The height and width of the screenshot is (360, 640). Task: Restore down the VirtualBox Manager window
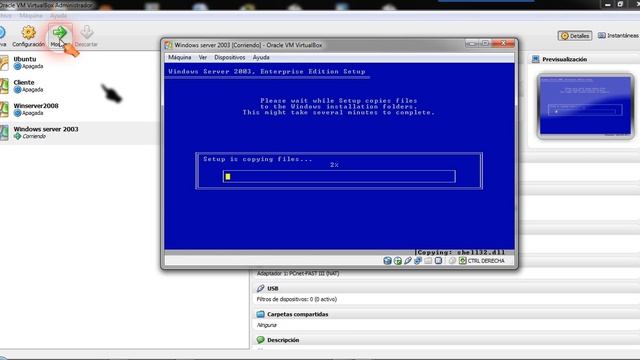tap(620, 4)
